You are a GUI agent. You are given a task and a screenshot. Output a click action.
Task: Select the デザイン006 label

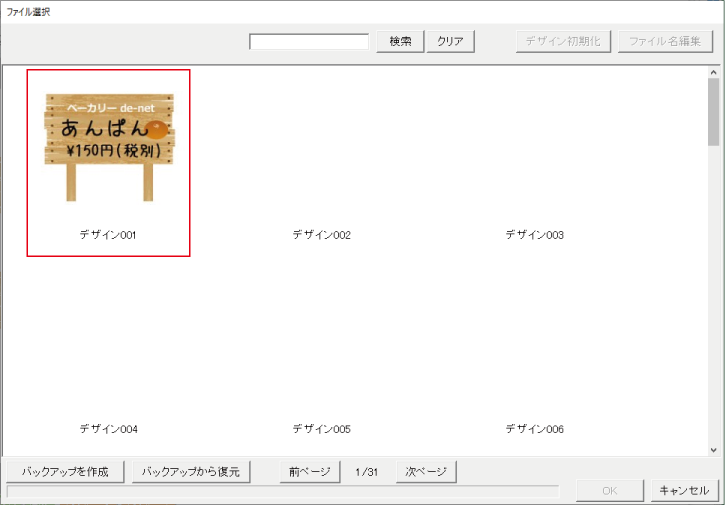(535, 429)
